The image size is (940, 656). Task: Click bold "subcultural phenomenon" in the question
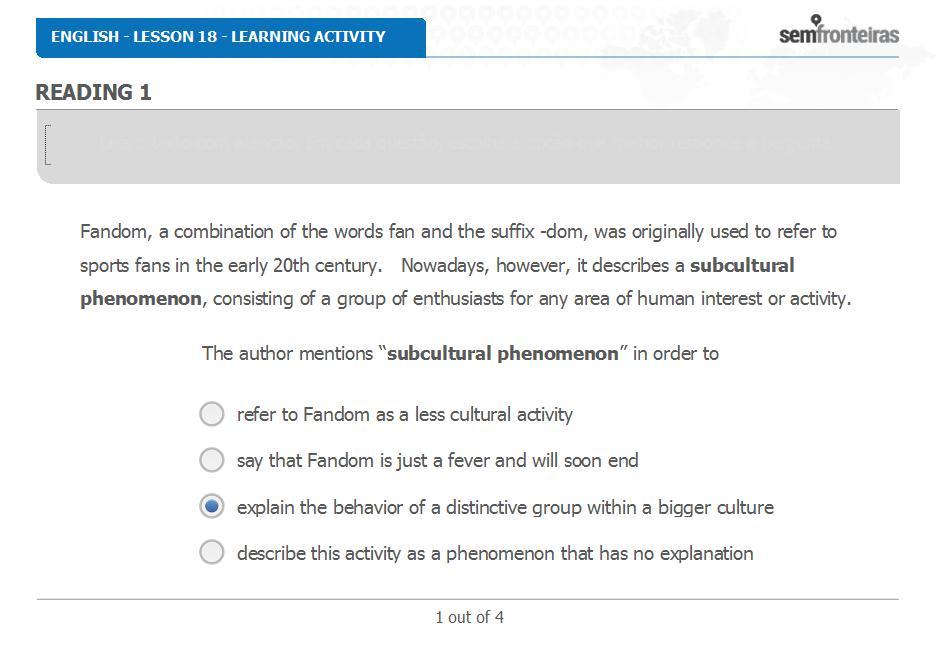pyautogui.click(x=502, y=353)
